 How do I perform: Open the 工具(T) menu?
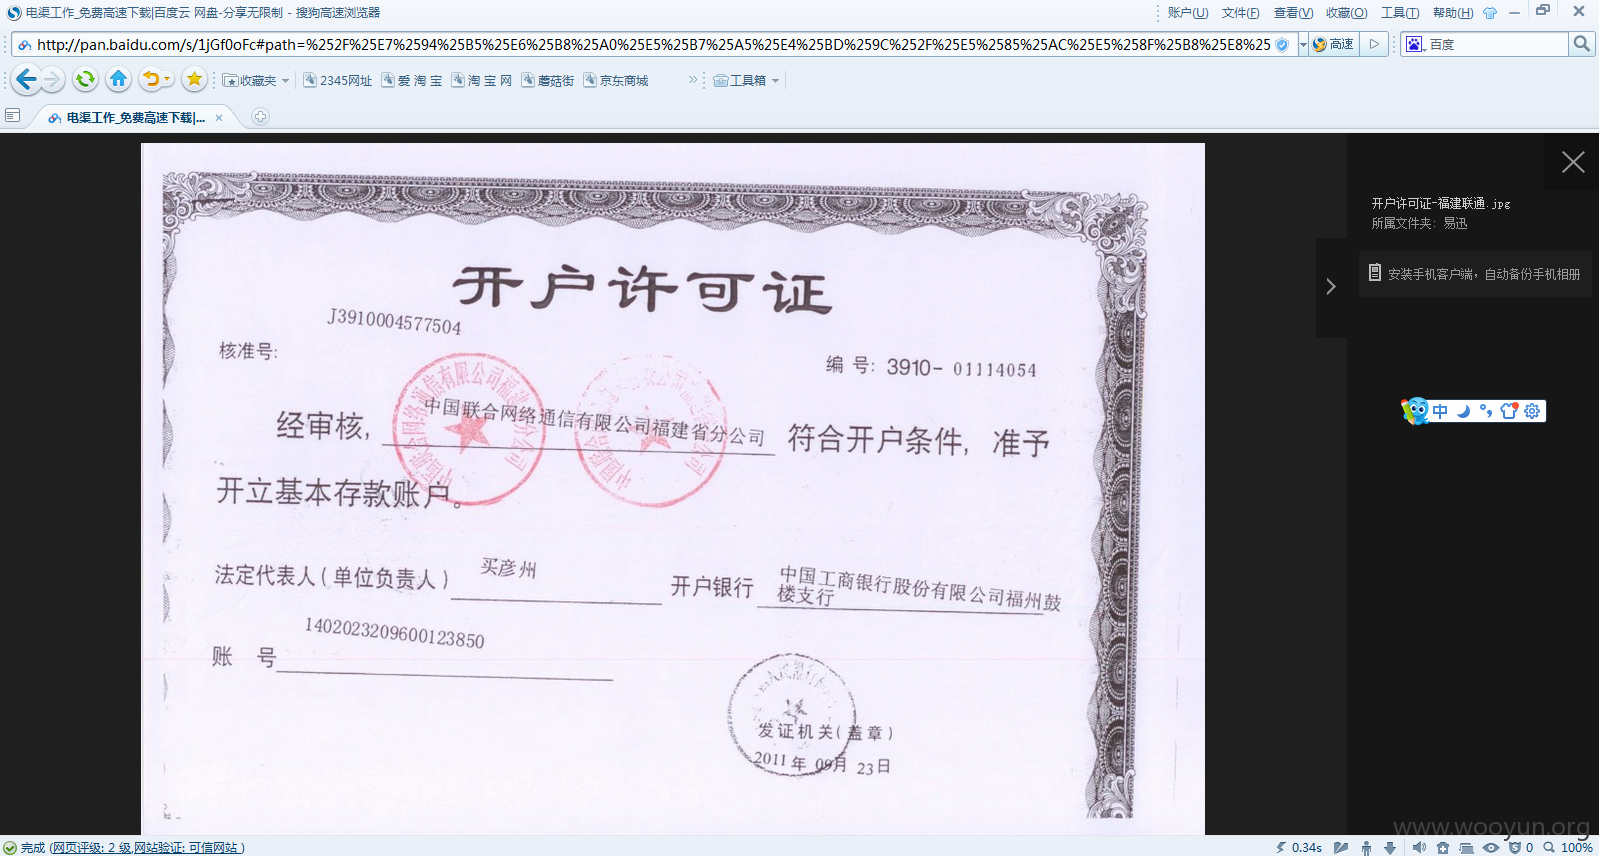pyautogui.click(x=1399, y=13)
